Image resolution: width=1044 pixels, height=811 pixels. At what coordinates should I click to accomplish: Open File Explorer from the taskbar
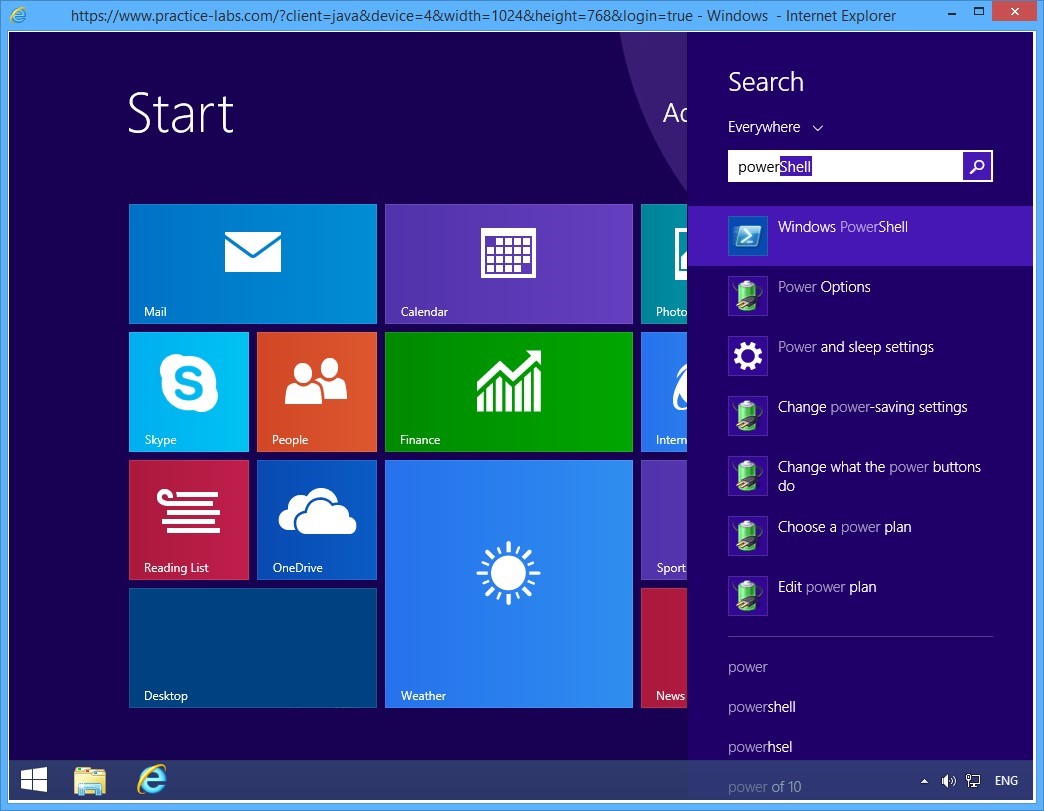click(90, 780)
